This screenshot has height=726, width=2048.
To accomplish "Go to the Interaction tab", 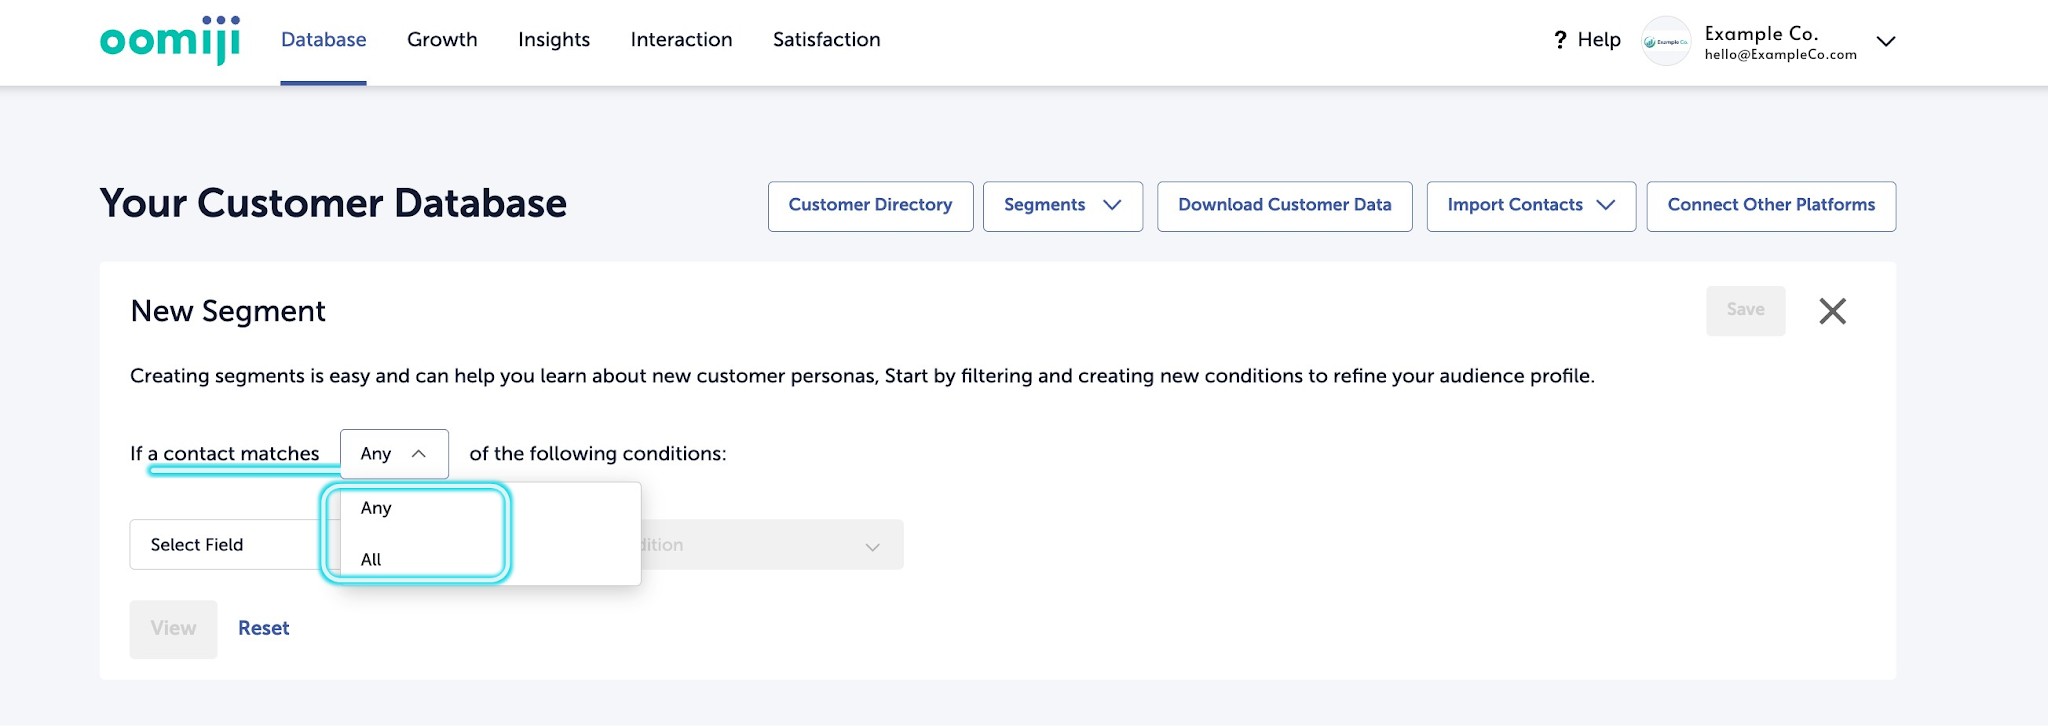I will pyautogui.click(x=681, y=40).
